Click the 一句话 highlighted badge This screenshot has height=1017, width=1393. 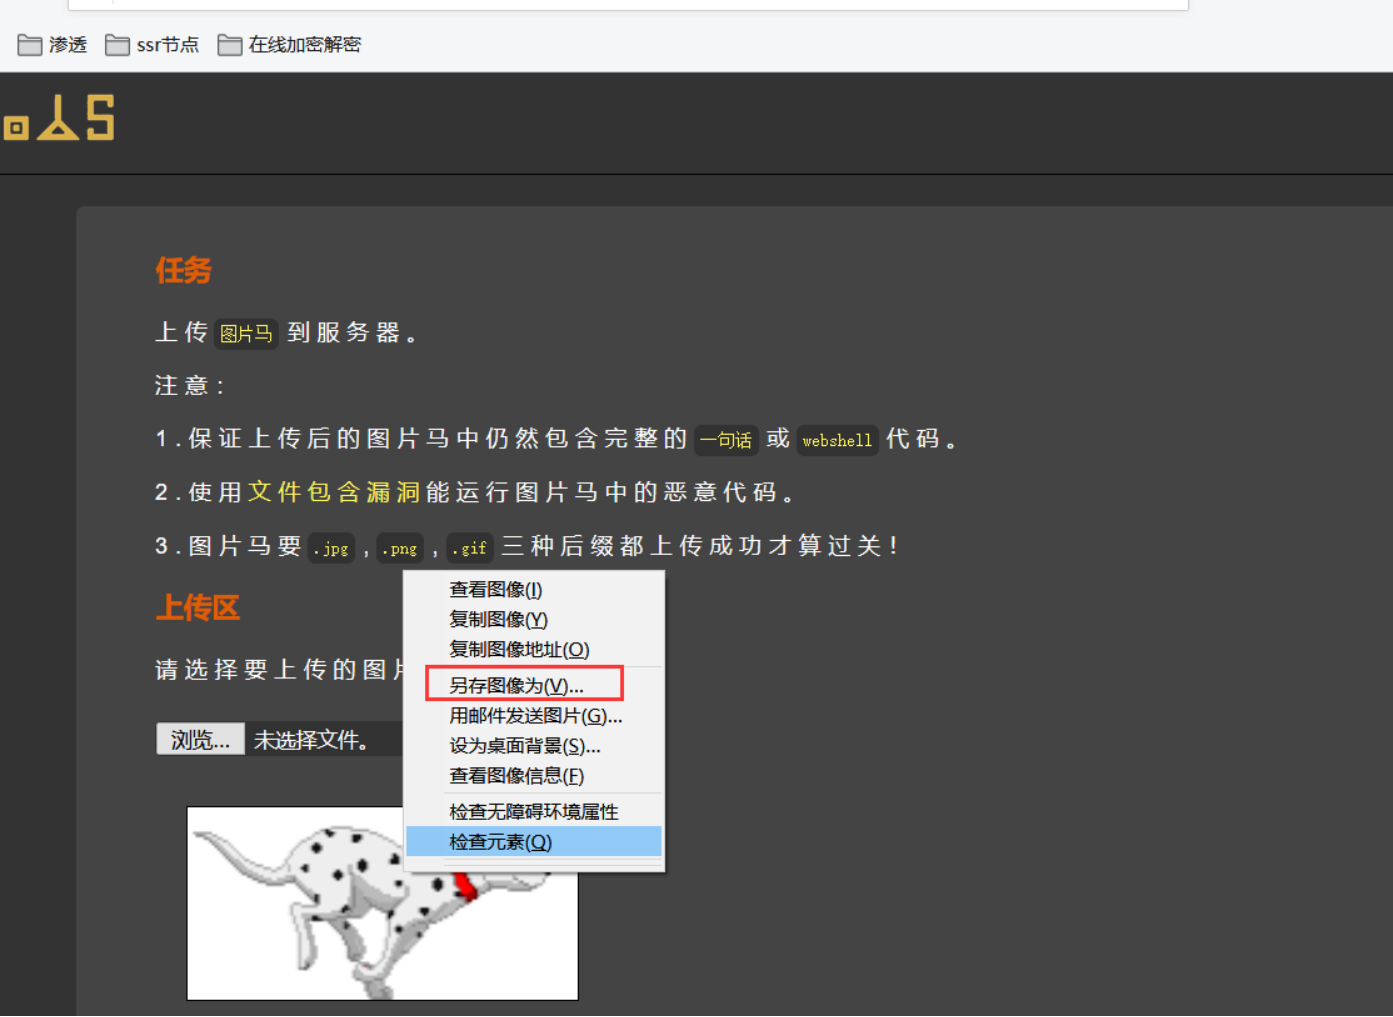[x=726, y=440]
